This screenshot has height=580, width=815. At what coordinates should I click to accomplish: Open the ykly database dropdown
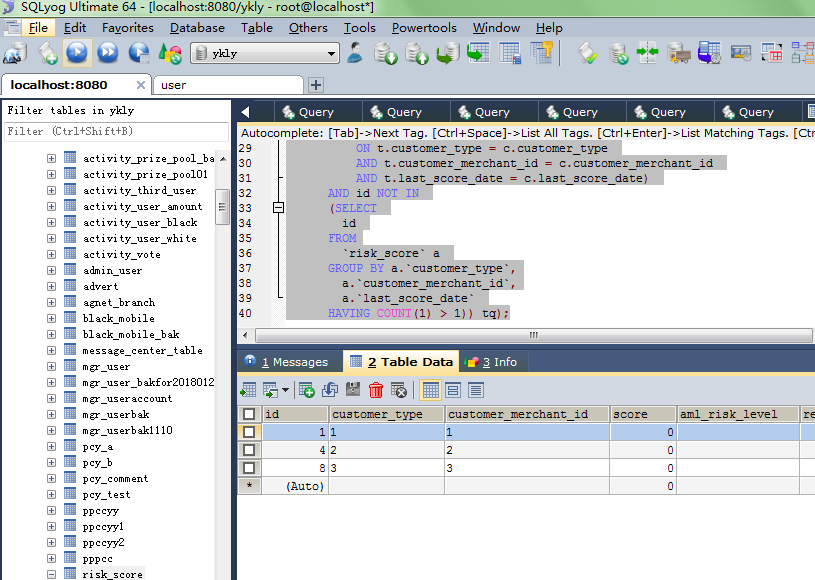tap(331, 54)
